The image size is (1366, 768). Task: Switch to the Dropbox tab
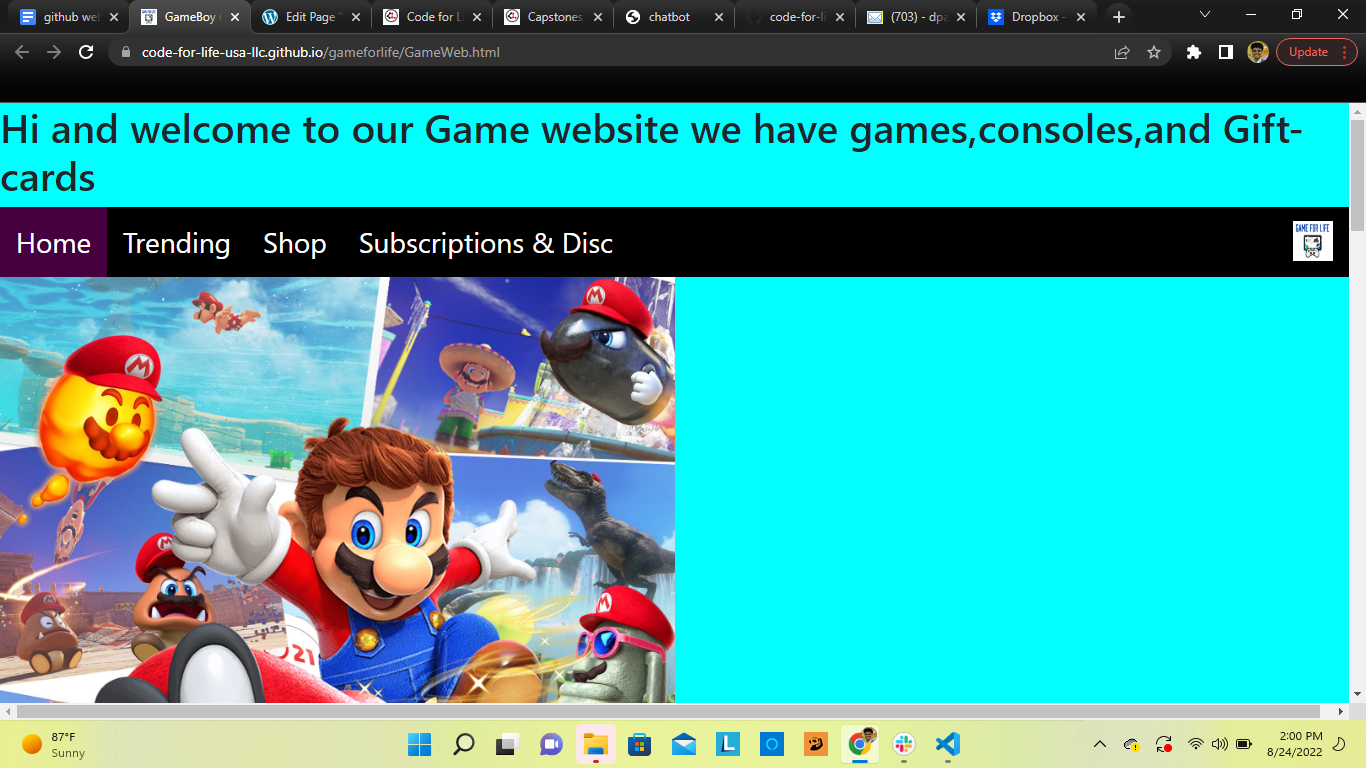(1036, 17)
